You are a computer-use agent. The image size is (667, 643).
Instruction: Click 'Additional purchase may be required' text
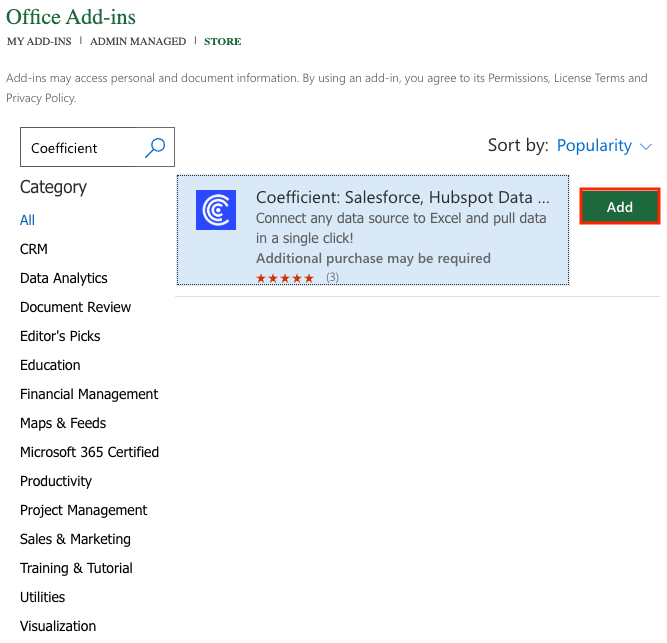click(x=373, y=258)
